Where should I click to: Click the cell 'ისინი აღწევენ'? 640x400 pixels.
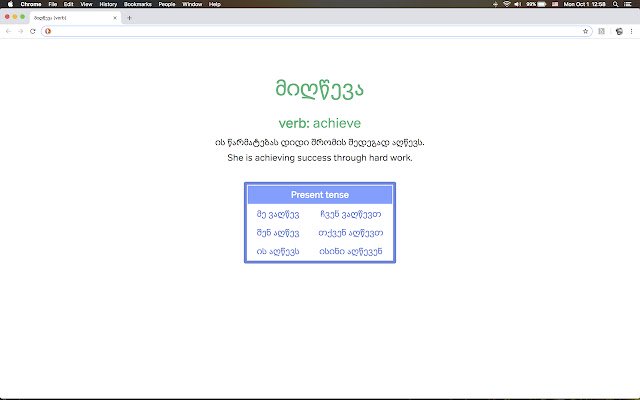[351, 251]
